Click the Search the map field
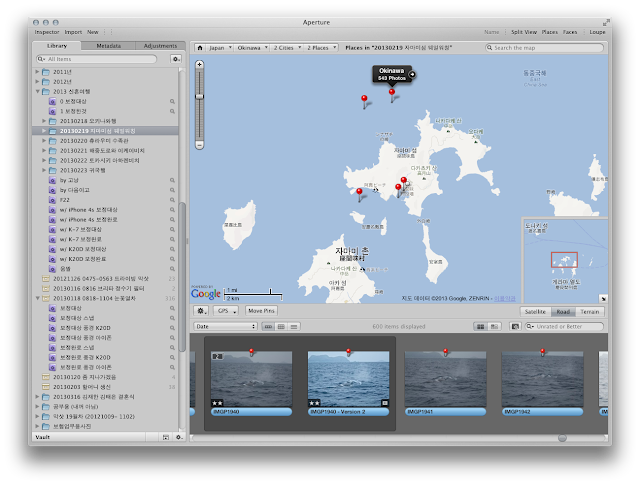The width and height of the screenshot is (640, 485). (544, 48)
